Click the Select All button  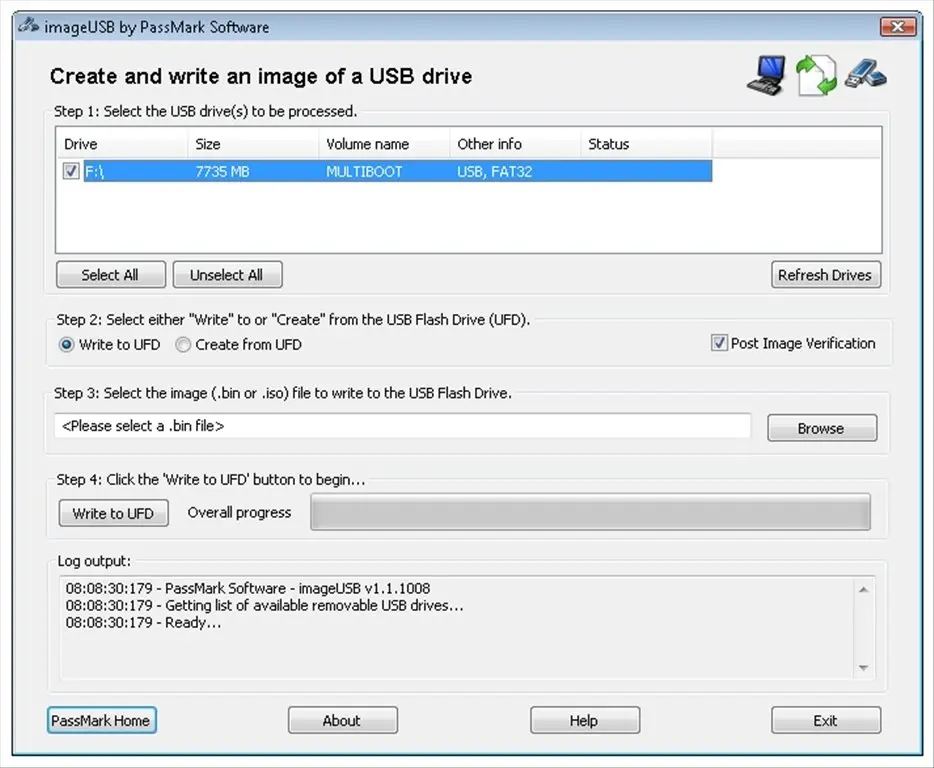coord(111,275)
